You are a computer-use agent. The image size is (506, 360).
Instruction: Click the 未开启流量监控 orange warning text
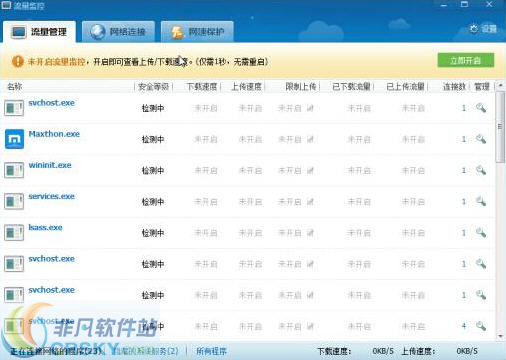pos(56,62)
